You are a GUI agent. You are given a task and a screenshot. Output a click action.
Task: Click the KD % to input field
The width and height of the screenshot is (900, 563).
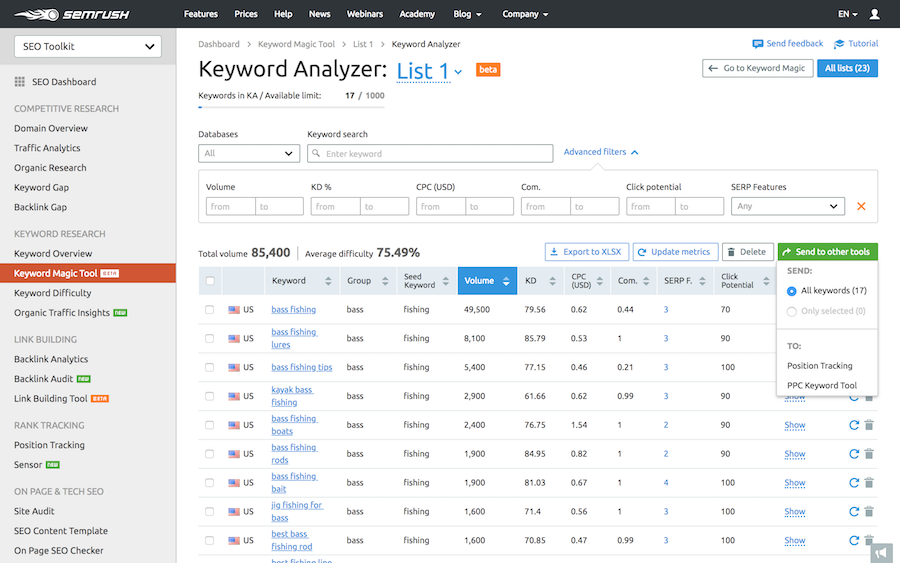[x=384, y=206]
